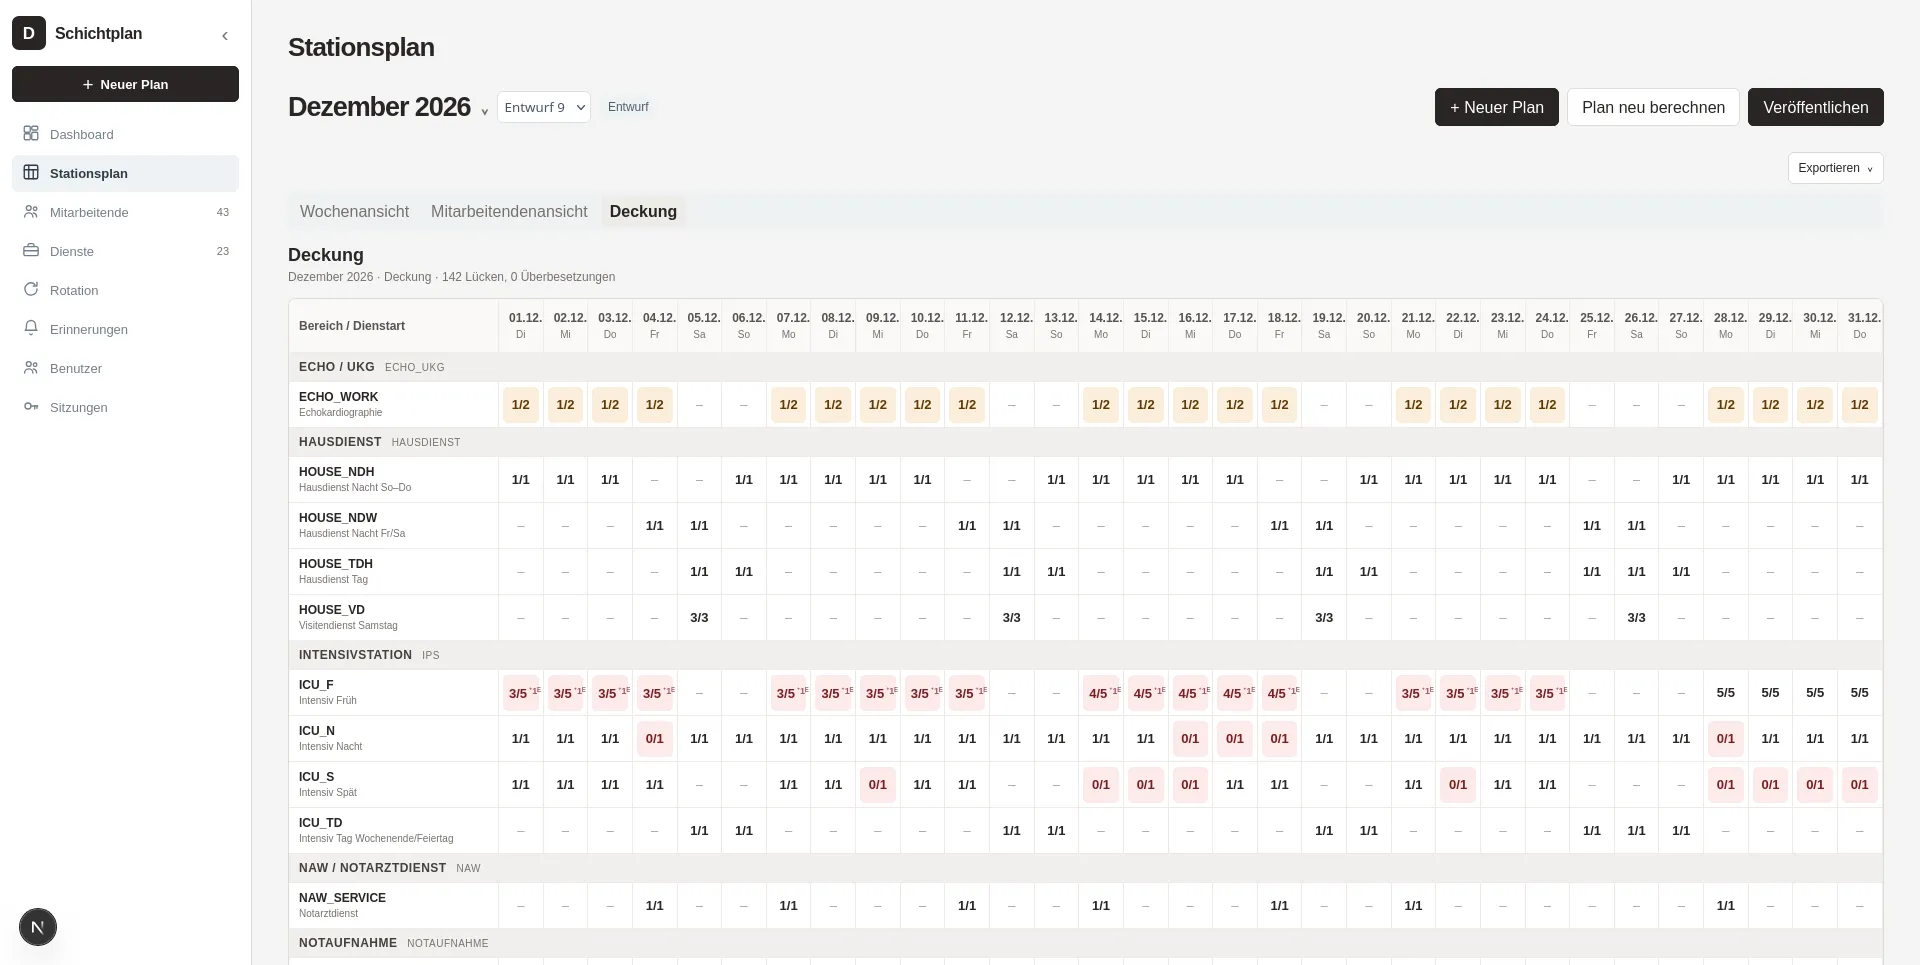Expand the Exportieren dropdown
Image resolution: width=1920 pixels, height=965 pixels.
(x=1835, y=168)
